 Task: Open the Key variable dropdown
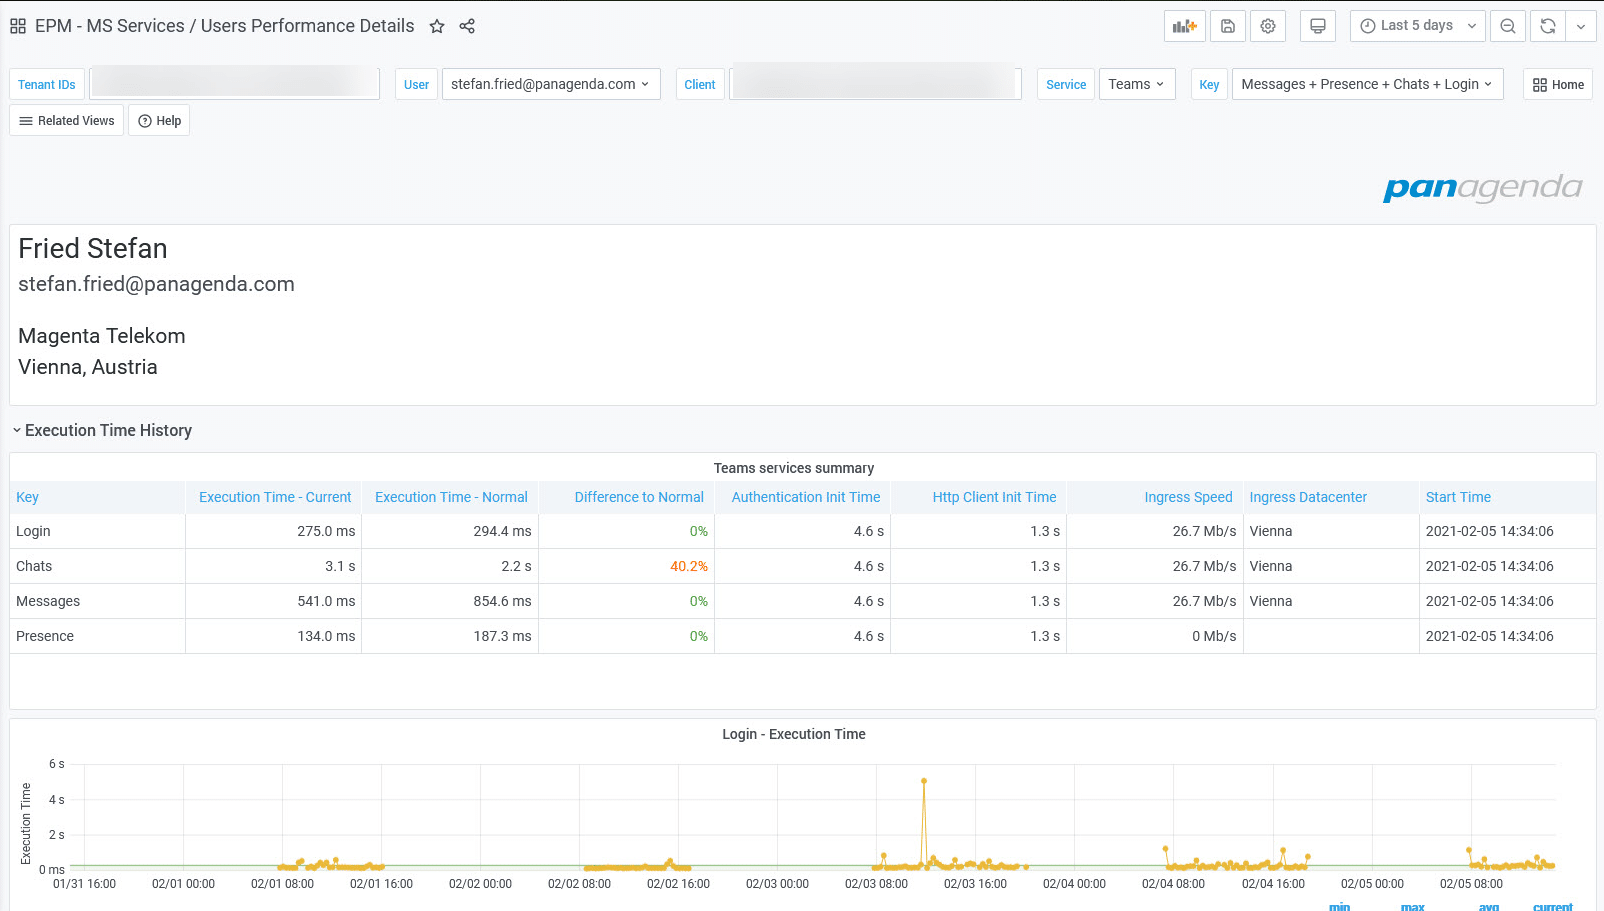1366,84
